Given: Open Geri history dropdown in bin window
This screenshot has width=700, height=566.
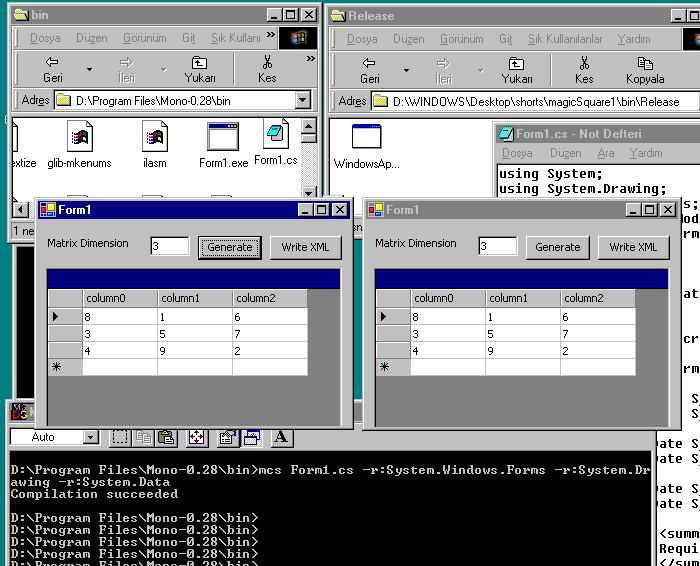Looking at the screenshot, I should [x=89, y=69].
